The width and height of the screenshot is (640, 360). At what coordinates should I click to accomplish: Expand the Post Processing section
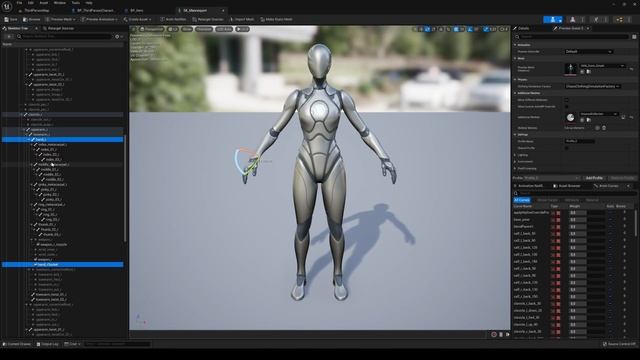(515, 168)
